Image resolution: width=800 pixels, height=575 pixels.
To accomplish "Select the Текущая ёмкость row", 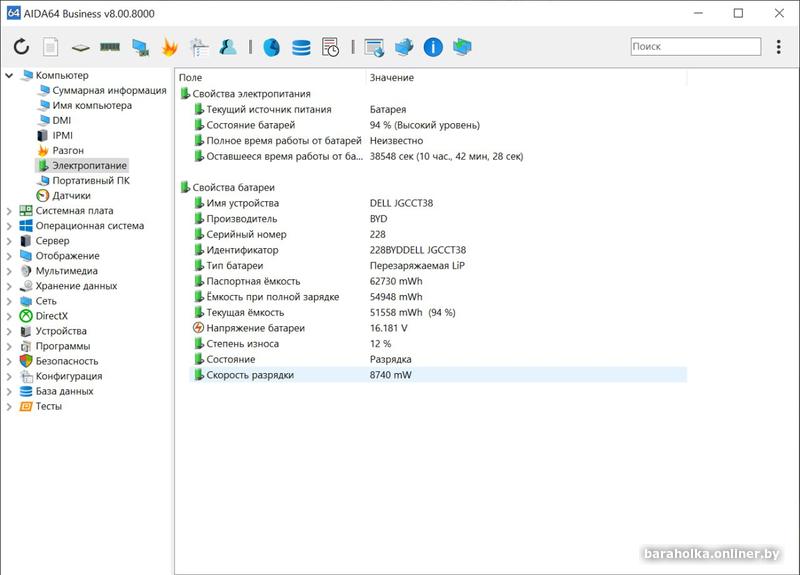I will tap(439, 313).
